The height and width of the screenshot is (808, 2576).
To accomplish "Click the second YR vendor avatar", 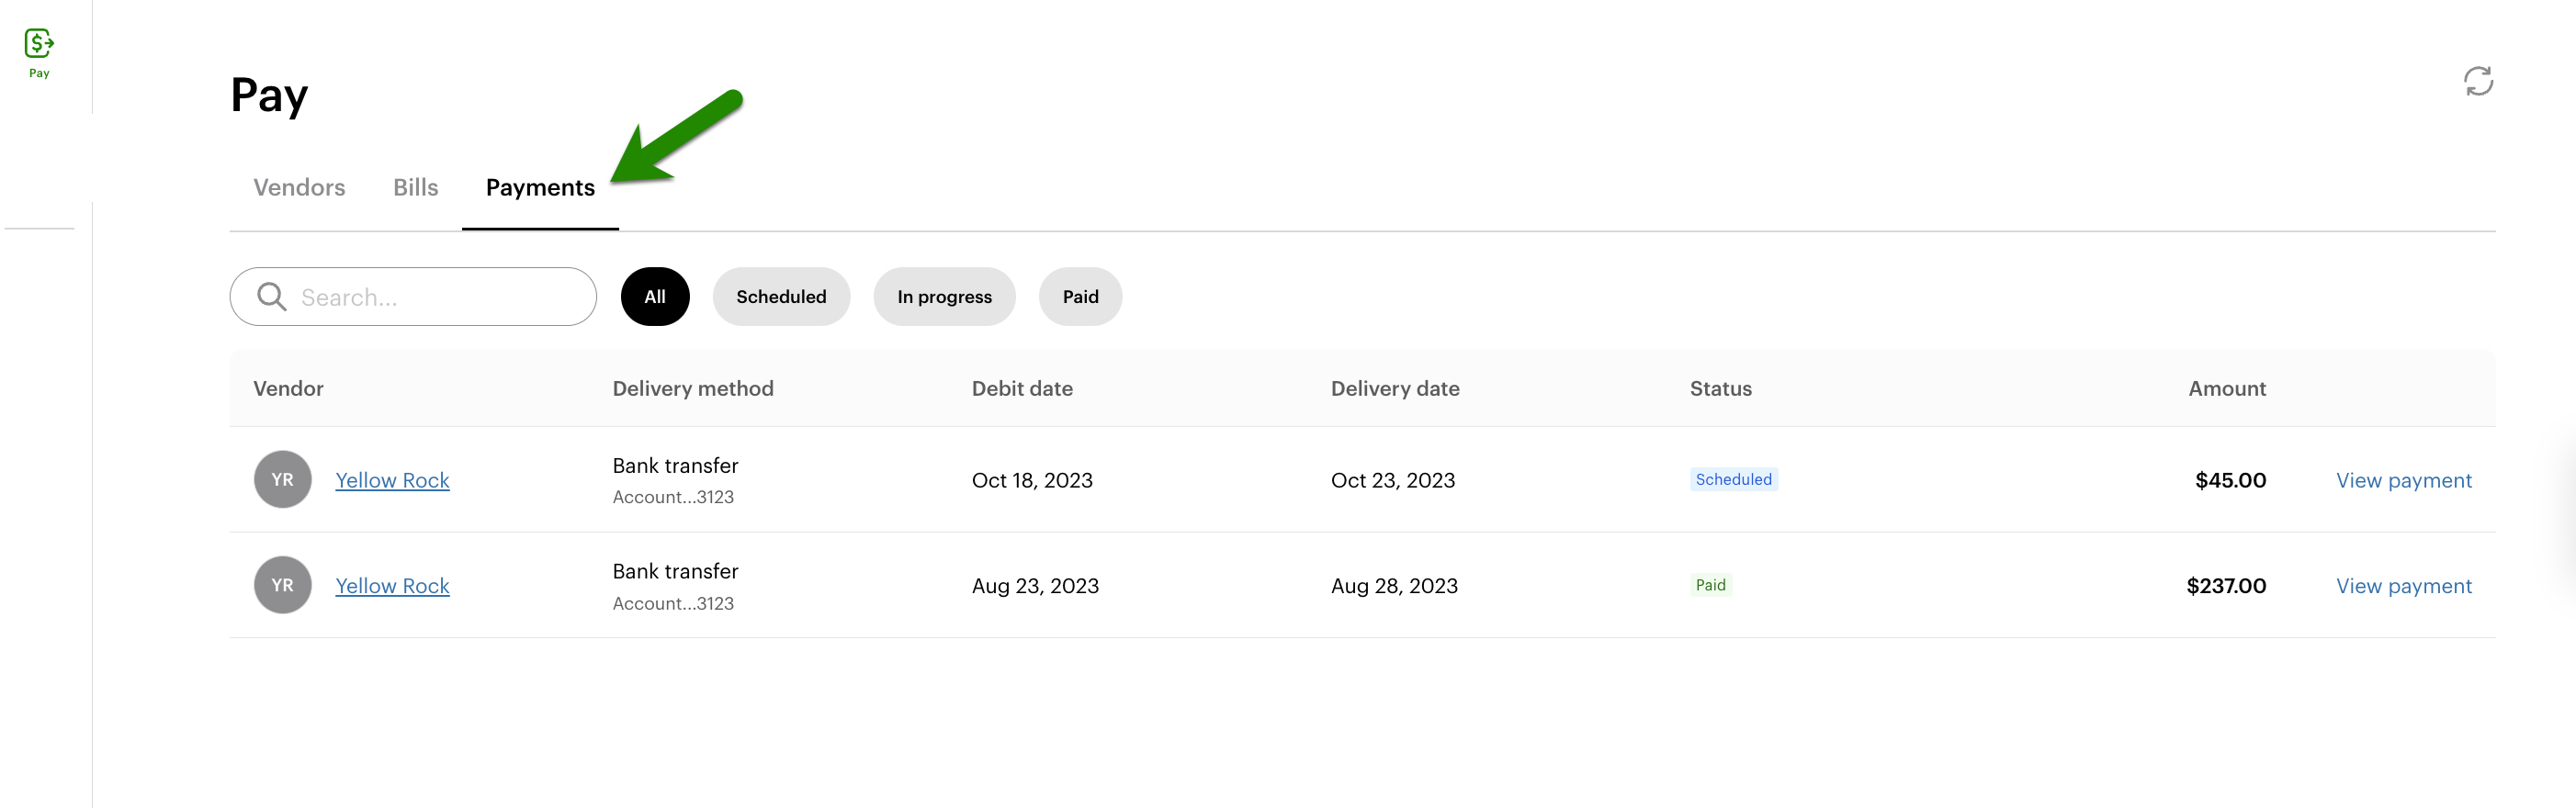I will click(283, 585).
